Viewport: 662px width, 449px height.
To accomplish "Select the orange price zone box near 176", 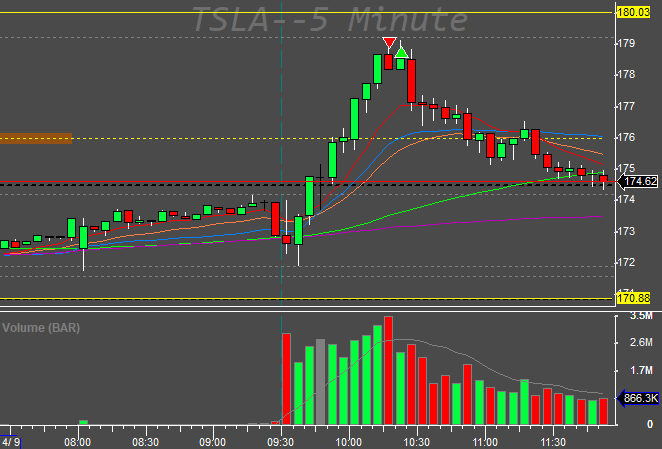I will [x=36, y=139].
